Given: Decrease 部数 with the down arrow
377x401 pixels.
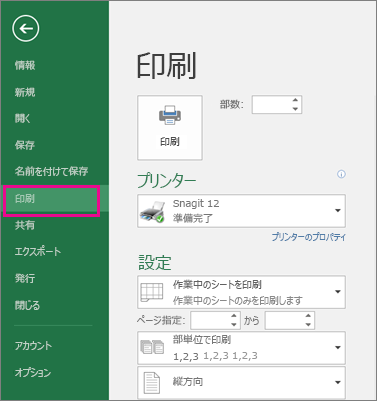Looking at the screenshot, I should coord(295,109).
